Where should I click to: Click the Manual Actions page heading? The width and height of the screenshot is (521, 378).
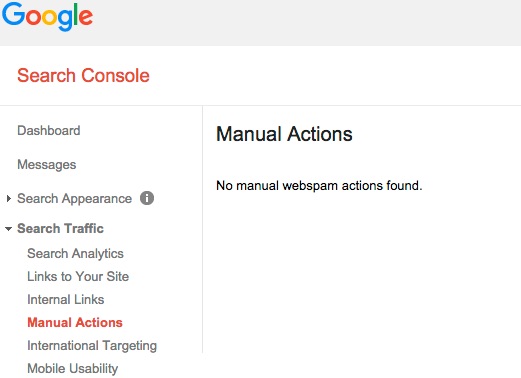point(284,134)
